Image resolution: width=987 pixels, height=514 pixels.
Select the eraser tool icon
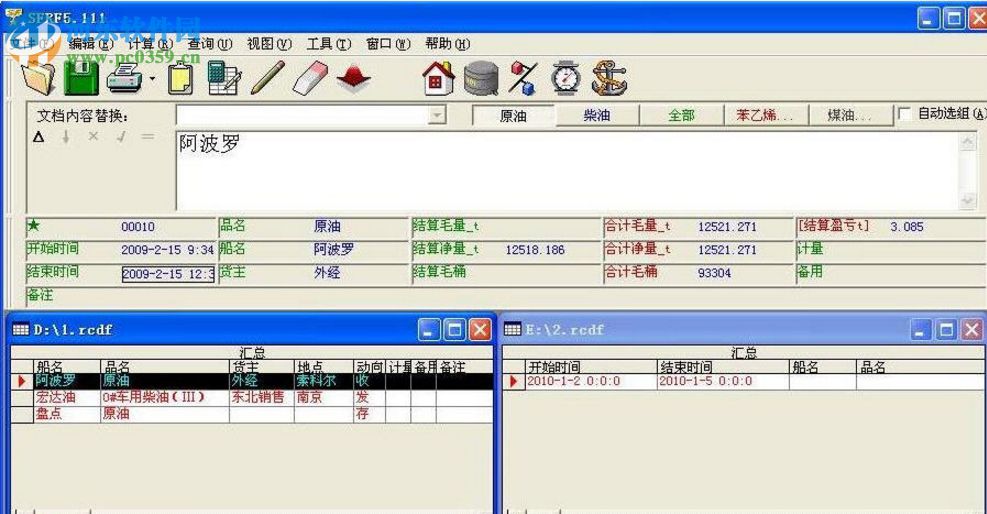(310, 78)
